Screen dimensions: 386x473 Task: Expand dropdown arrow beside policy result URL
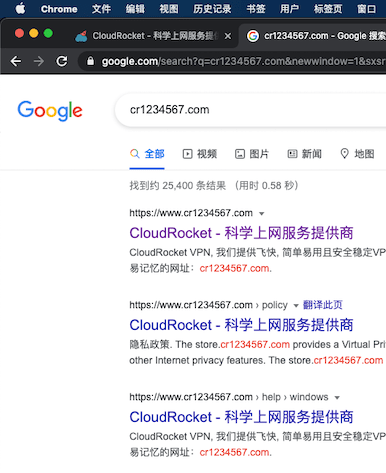pos(296,306)
